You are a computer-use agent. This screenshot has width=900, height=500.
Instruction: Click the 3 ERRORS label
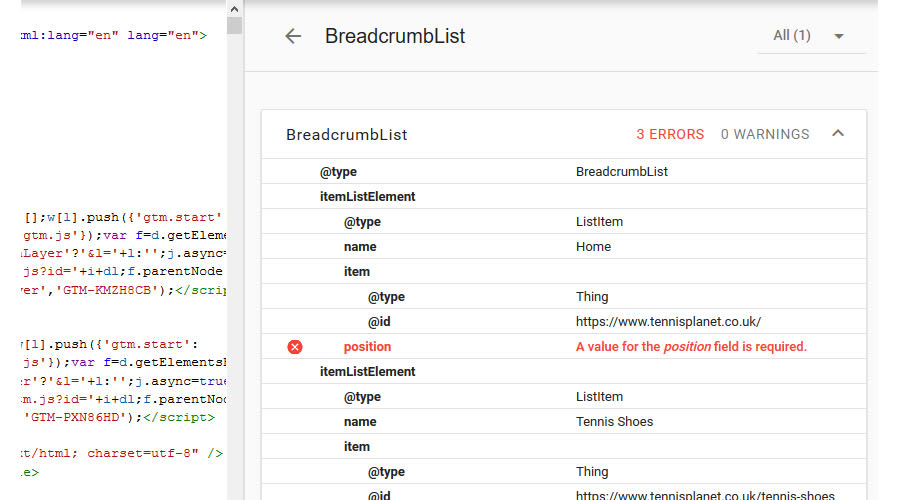point(670,134)
